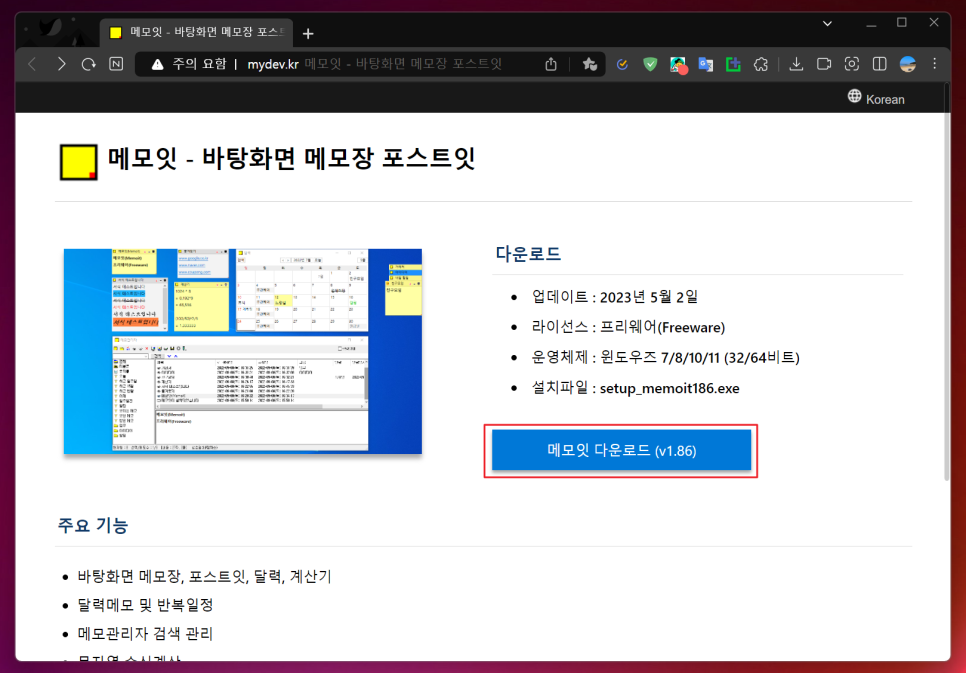
Task: Open the extension with red notification badge
Action: click(x=678, y=65)
